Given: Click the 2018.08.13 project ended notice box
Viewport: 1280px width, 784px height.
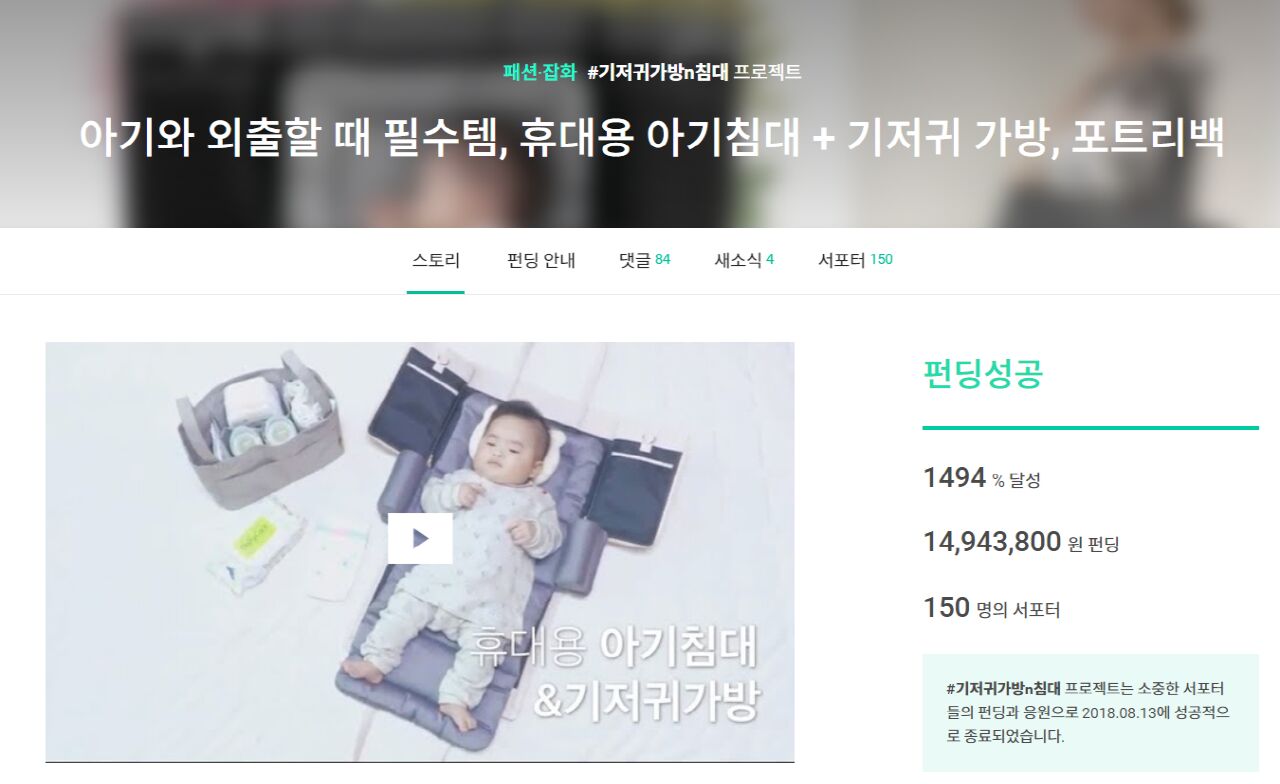Looking at the screenshot, I should coord(1090,712).
